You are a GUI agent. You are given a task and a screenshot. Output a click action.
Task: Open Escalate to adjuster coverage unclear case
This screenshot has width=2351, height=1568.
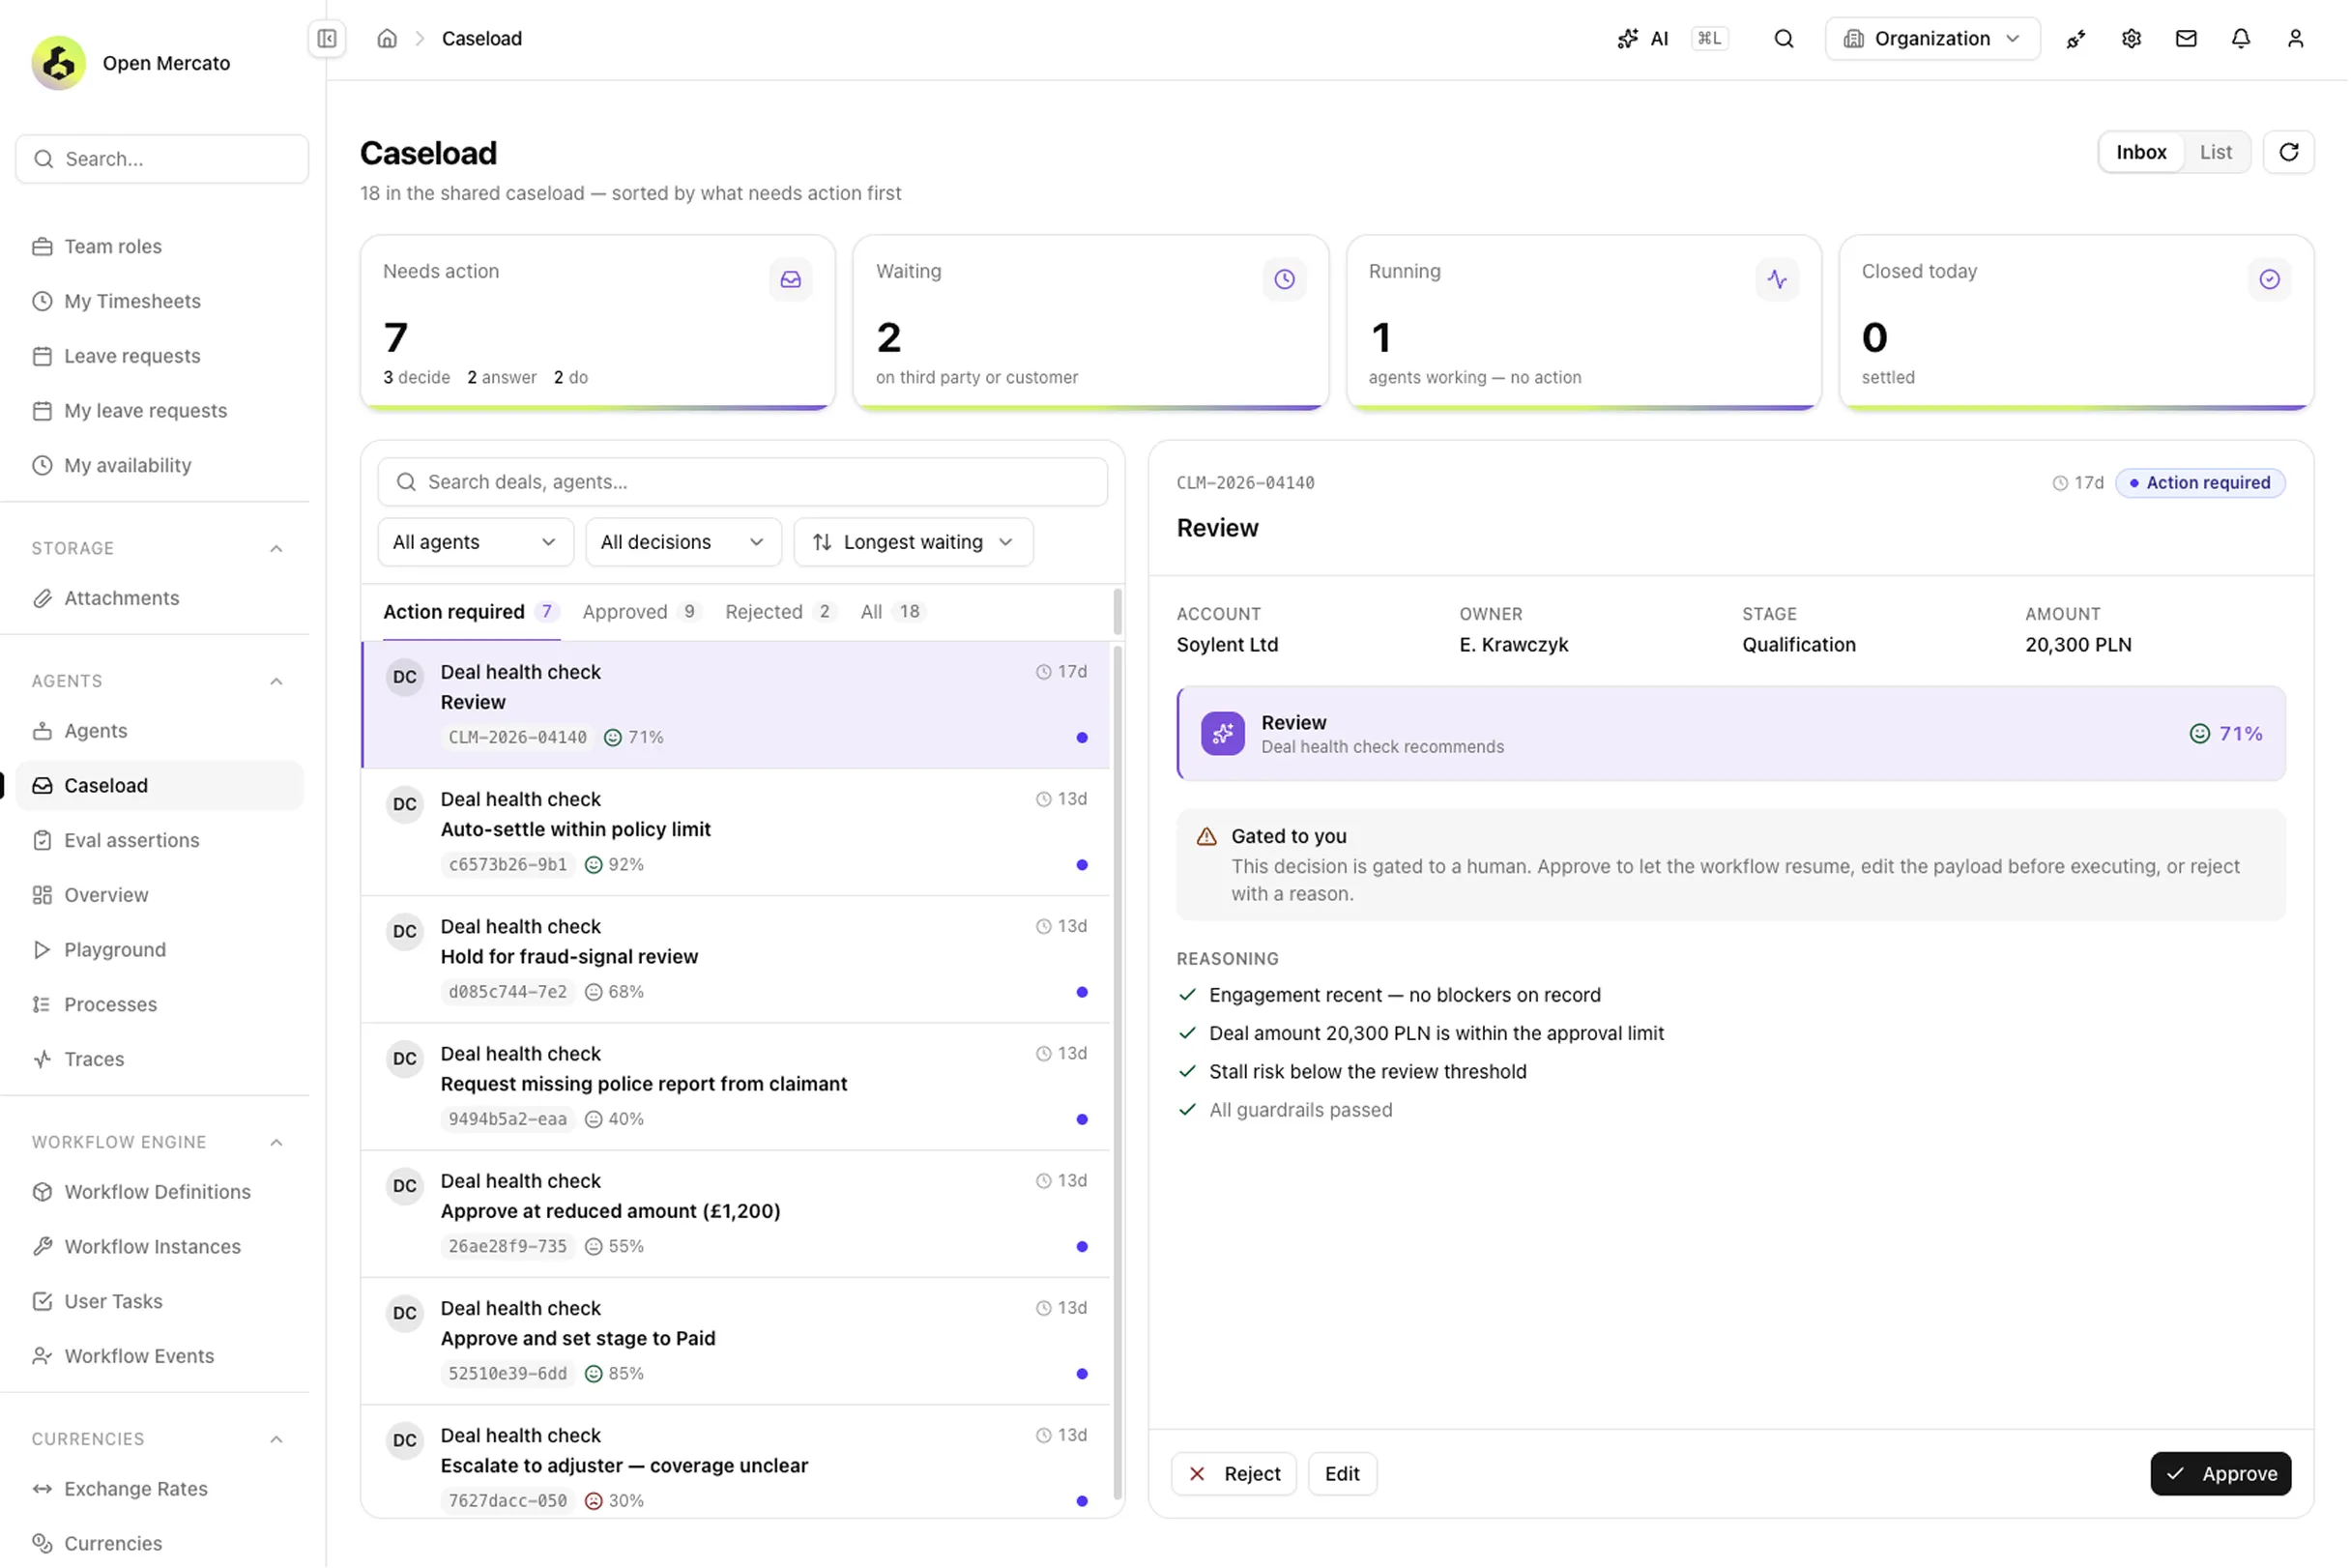click(736, 1461)
